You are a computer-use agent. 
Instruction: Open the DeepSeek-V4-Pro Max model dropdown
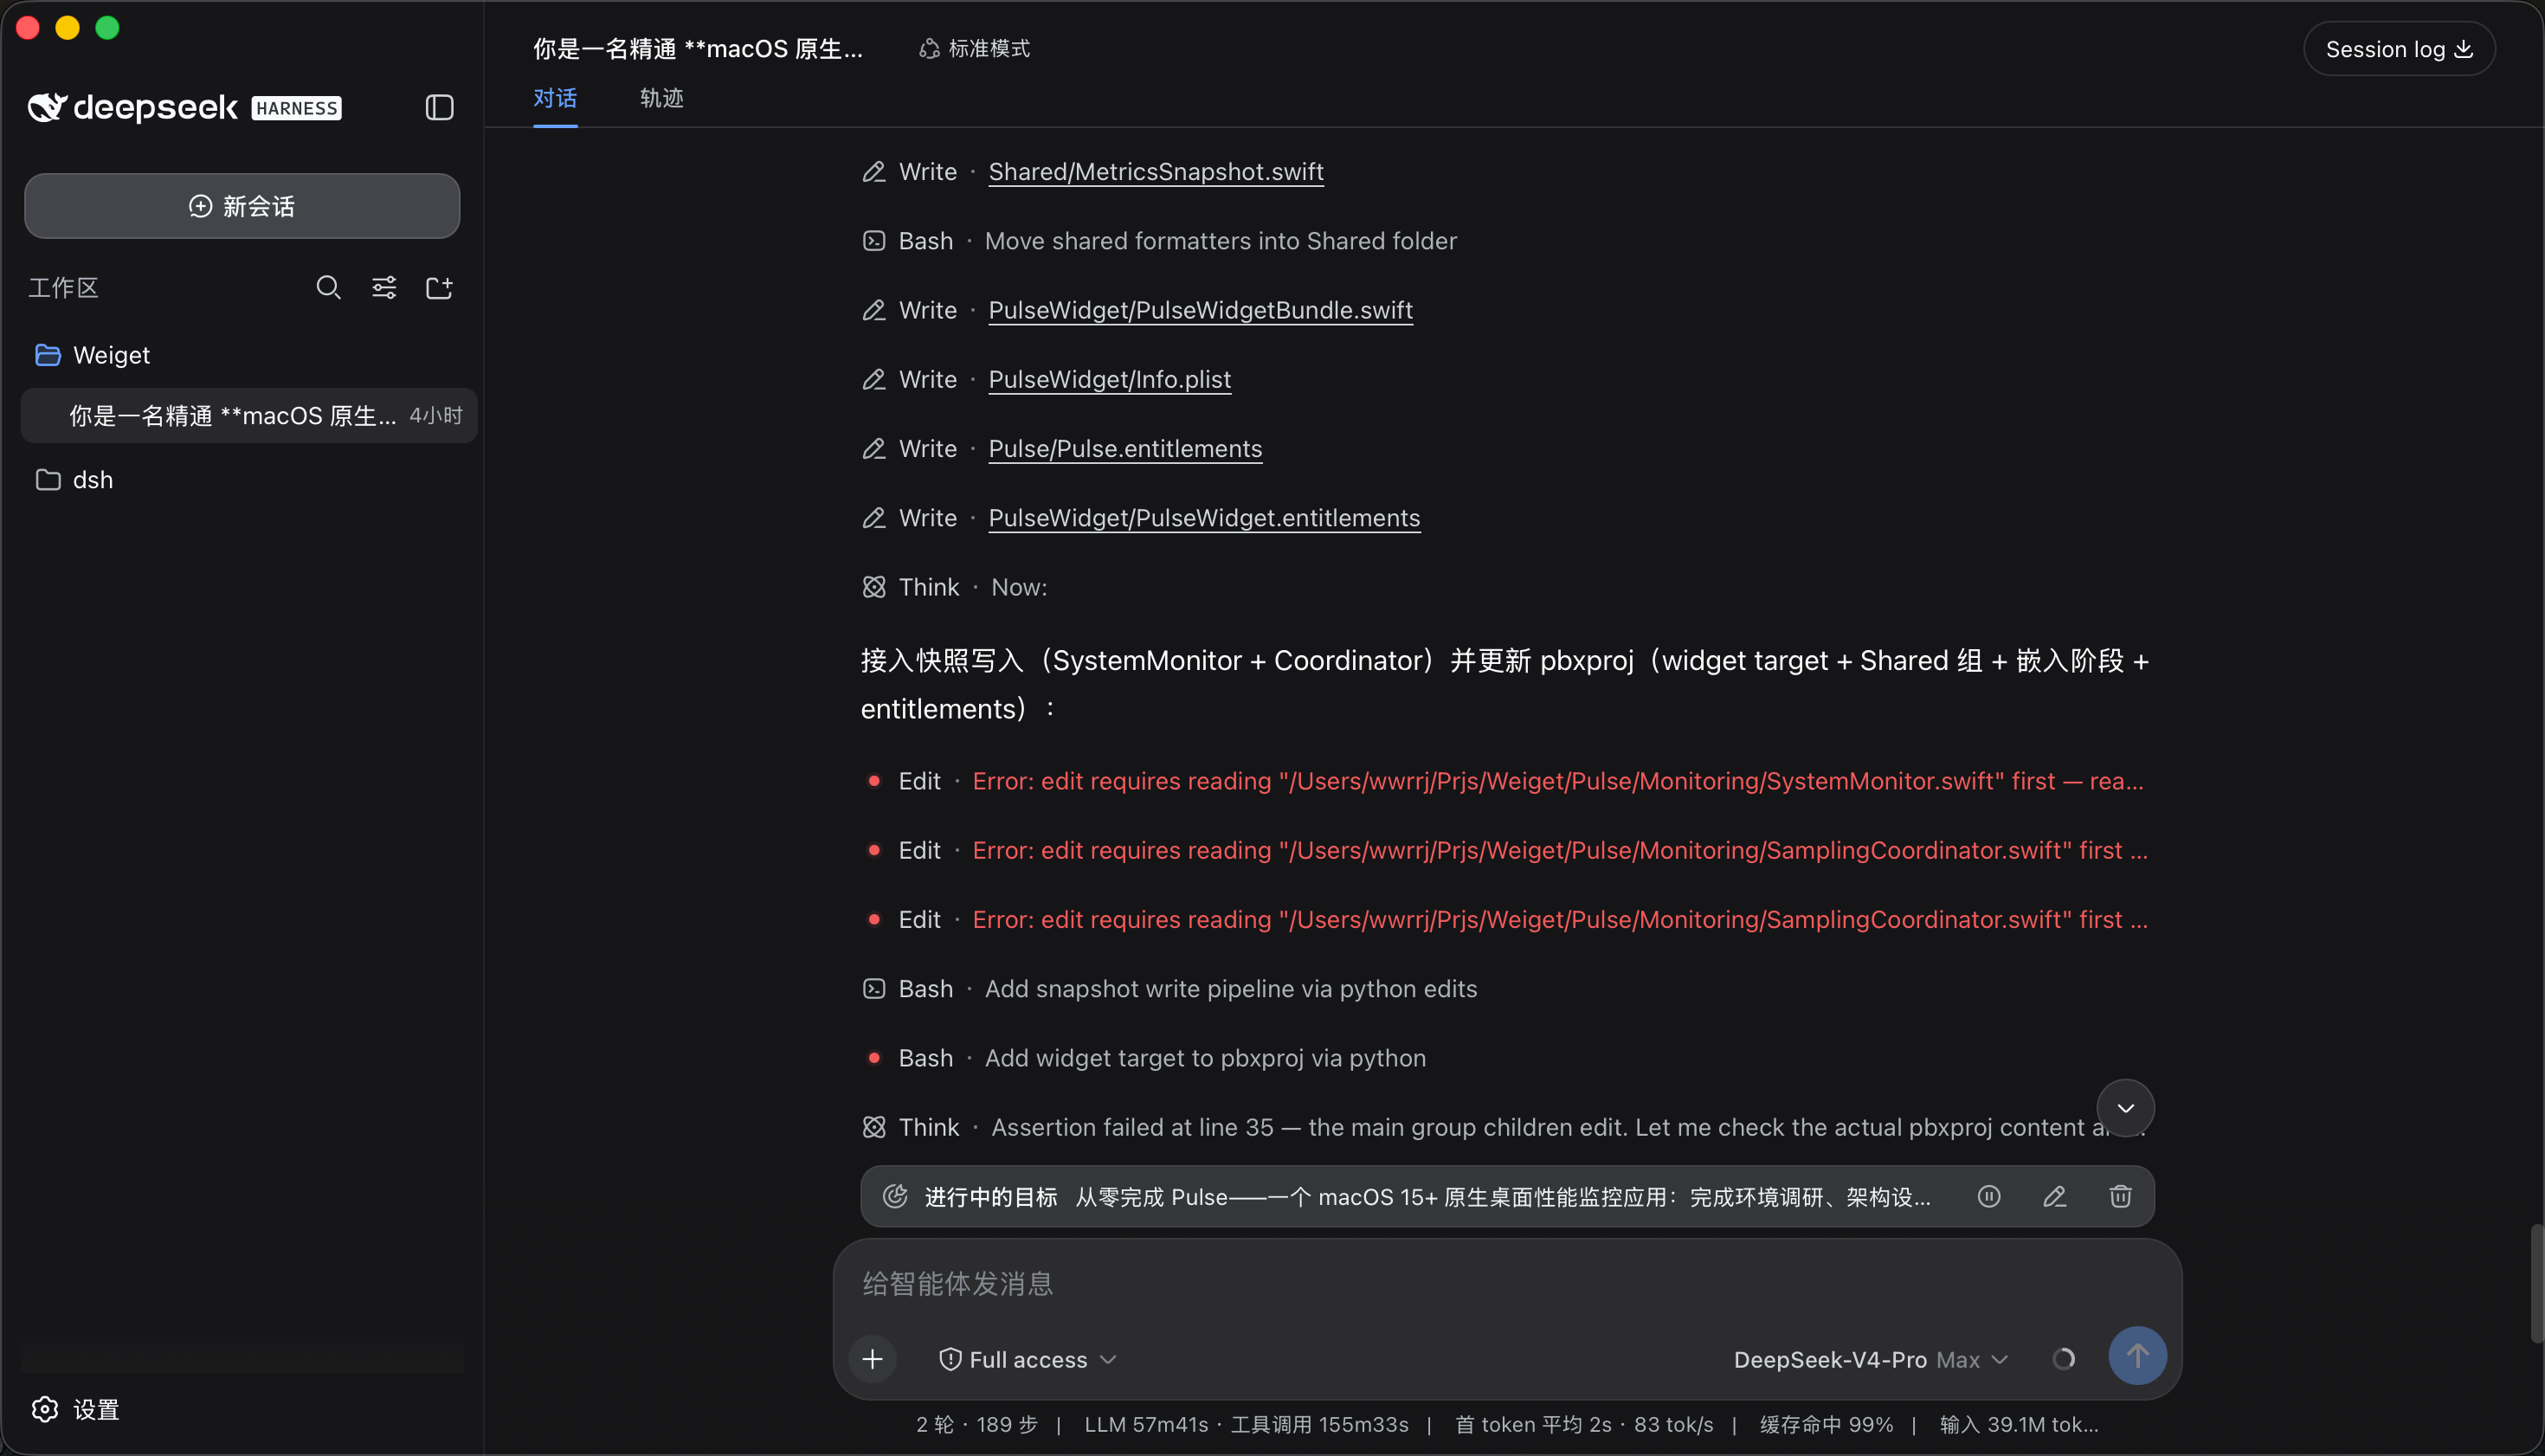click(x=1870, y=1359)
